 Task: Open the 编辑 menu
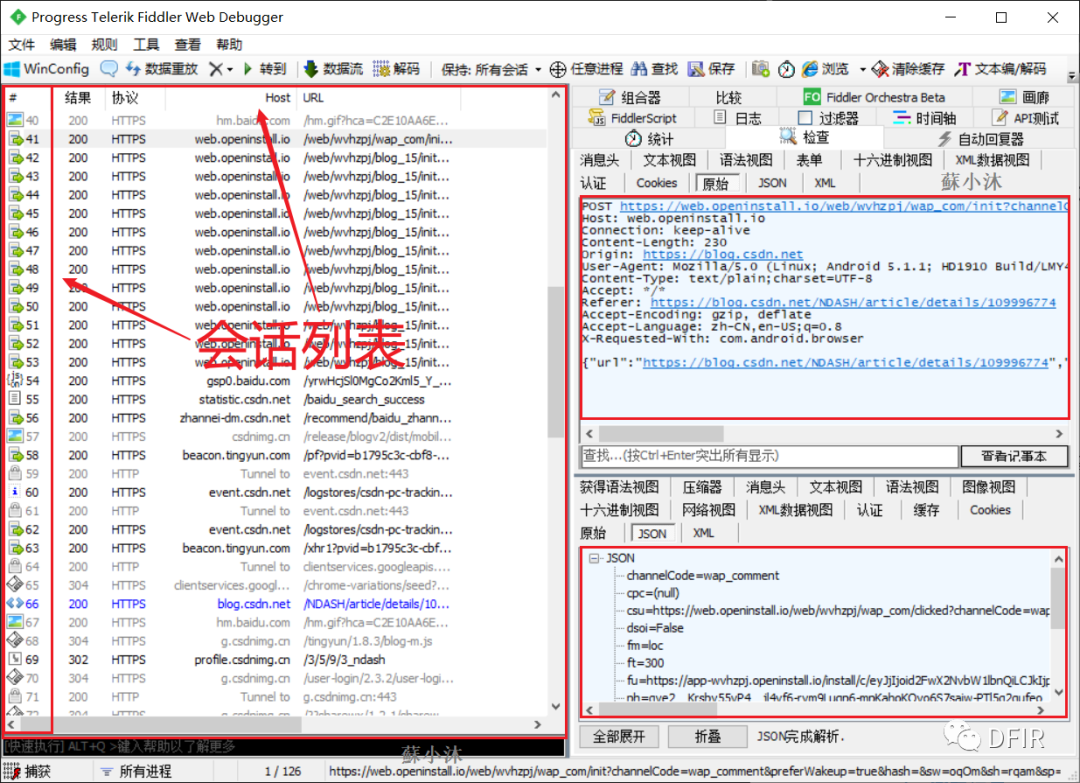[x=63, y=45]
